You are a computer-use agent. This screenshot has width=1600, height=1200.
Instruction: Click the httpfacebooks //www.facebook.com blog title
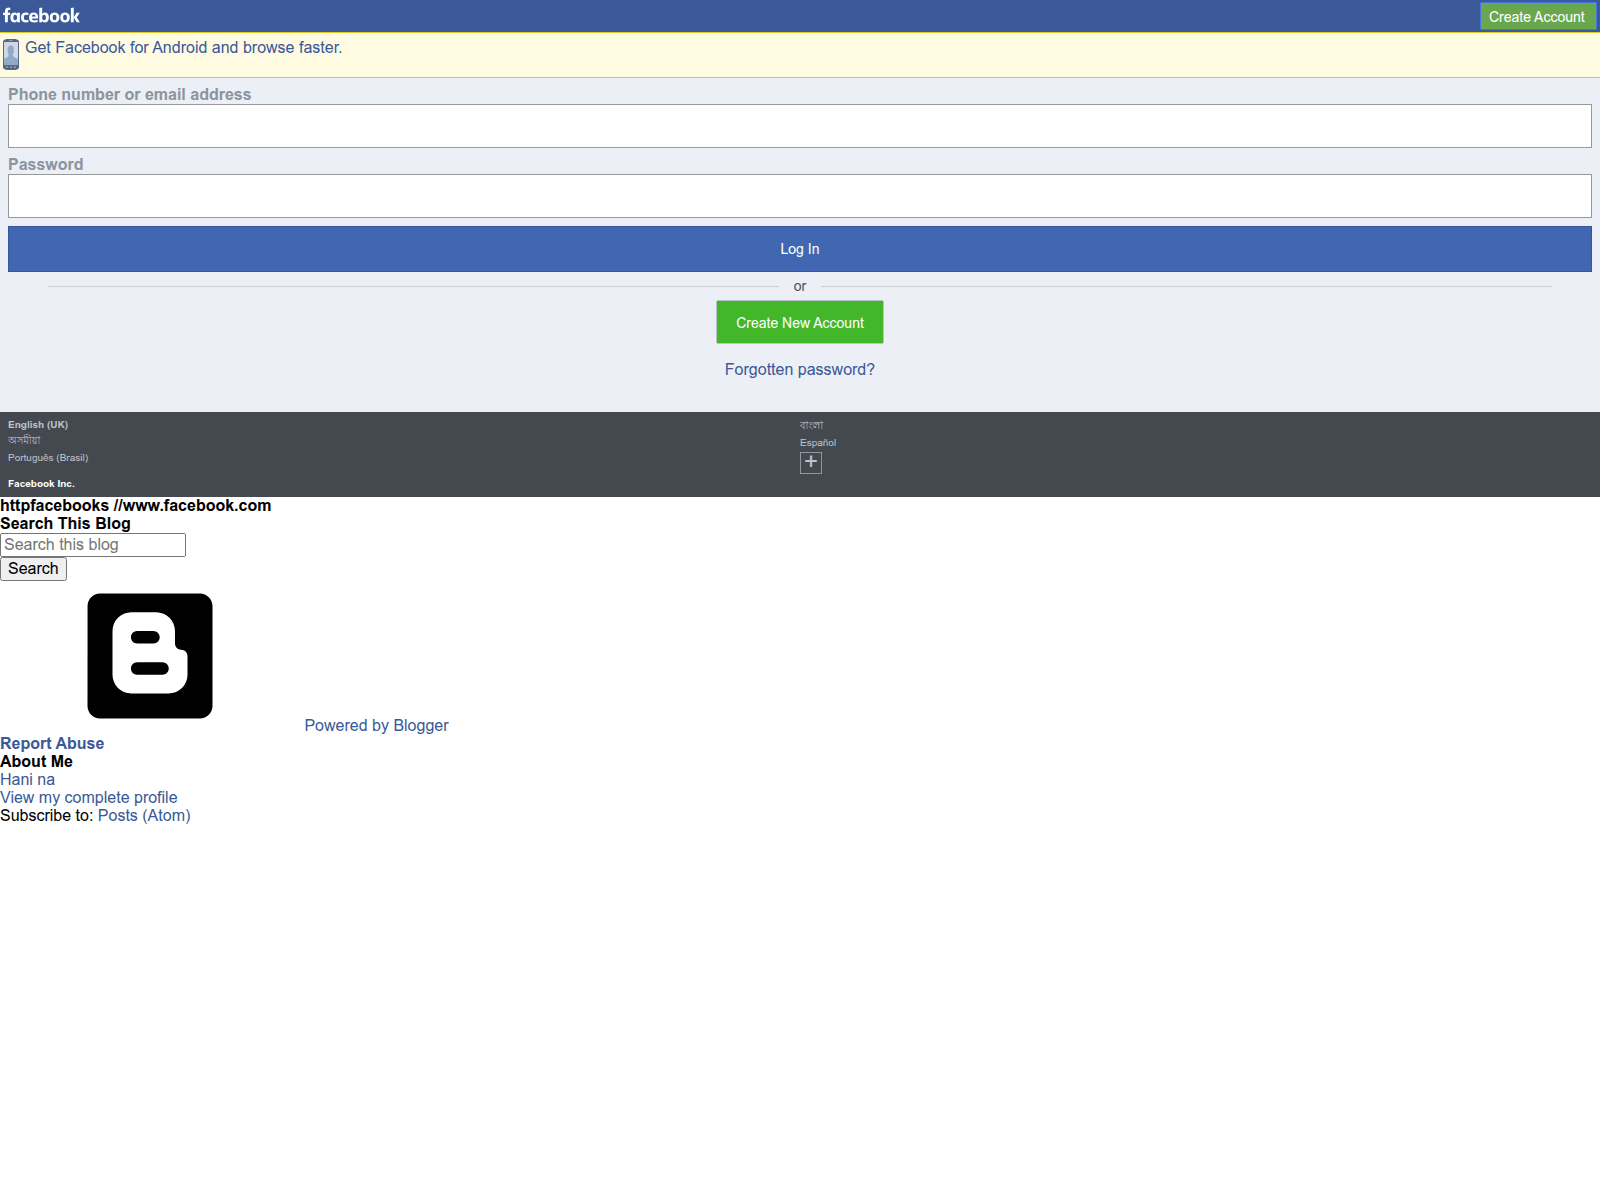(136, 505)
